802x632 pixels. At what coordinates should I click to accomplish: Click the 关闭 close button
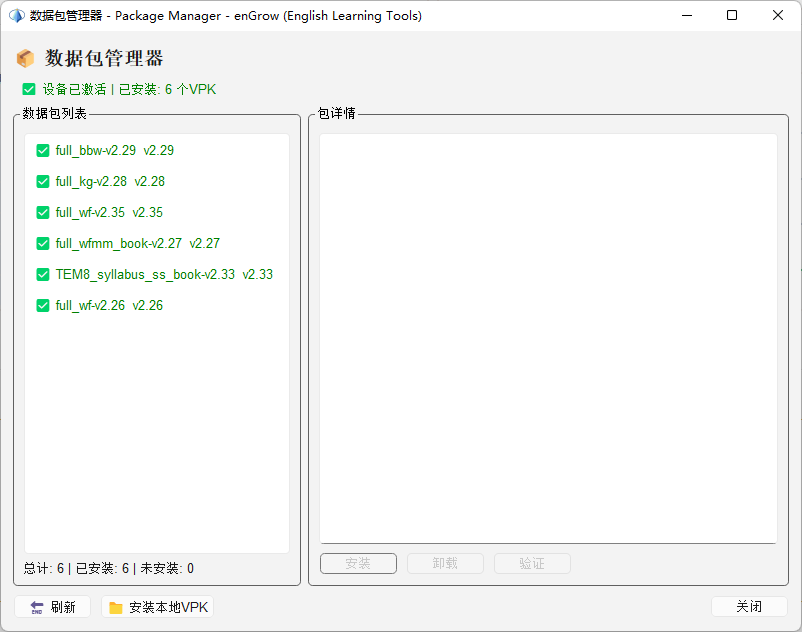point(749,607)
